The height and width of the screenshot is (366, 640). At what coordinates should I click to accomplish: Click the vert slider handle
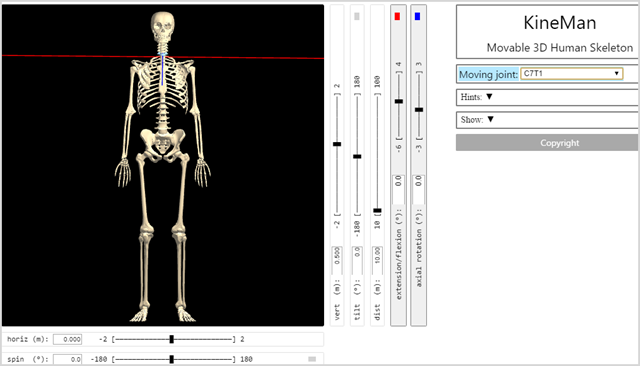tap(337, 144)
